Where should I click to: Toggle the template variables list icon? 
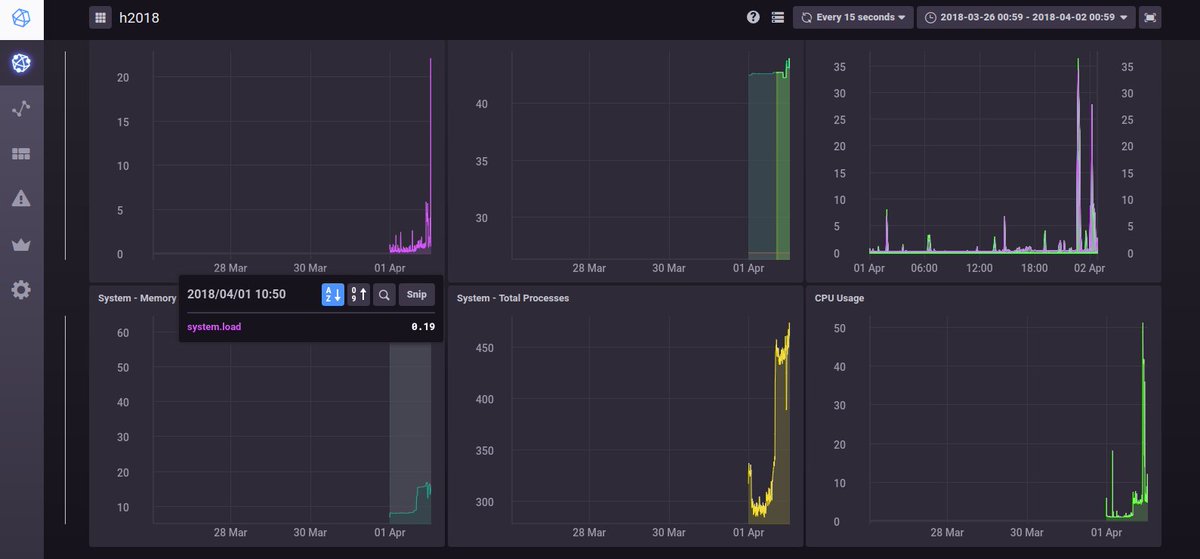pyautogui.click(x=778, y=17)
